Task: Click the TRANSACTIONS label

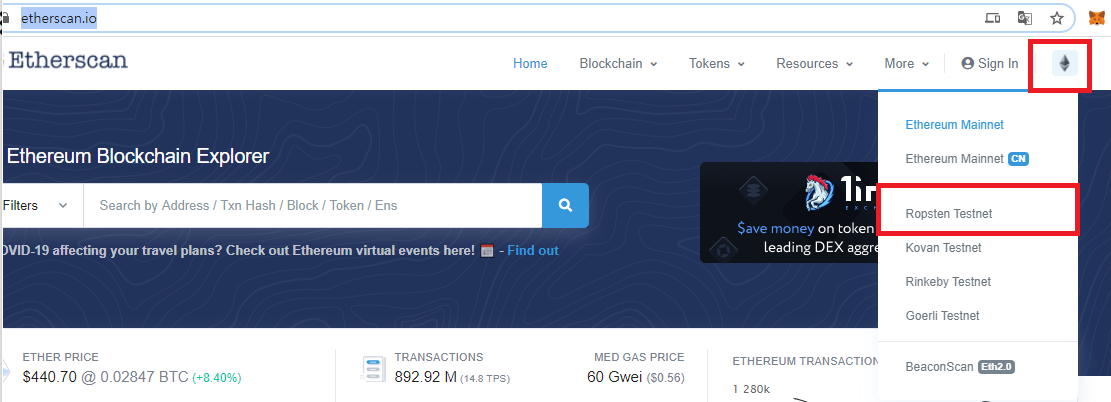Action: pyautogui.click(x=439, y=357)
